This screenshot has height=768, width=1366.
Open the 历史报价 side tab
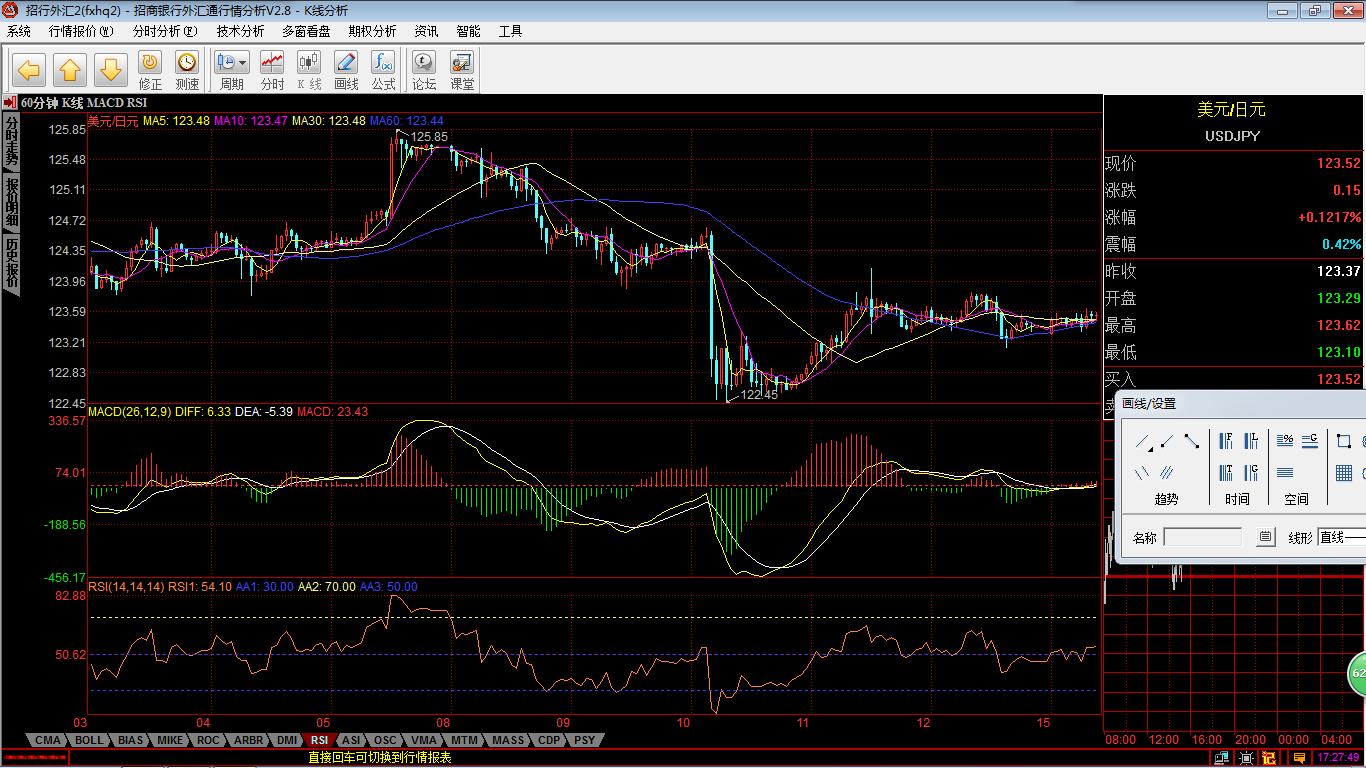click(12, 263)
